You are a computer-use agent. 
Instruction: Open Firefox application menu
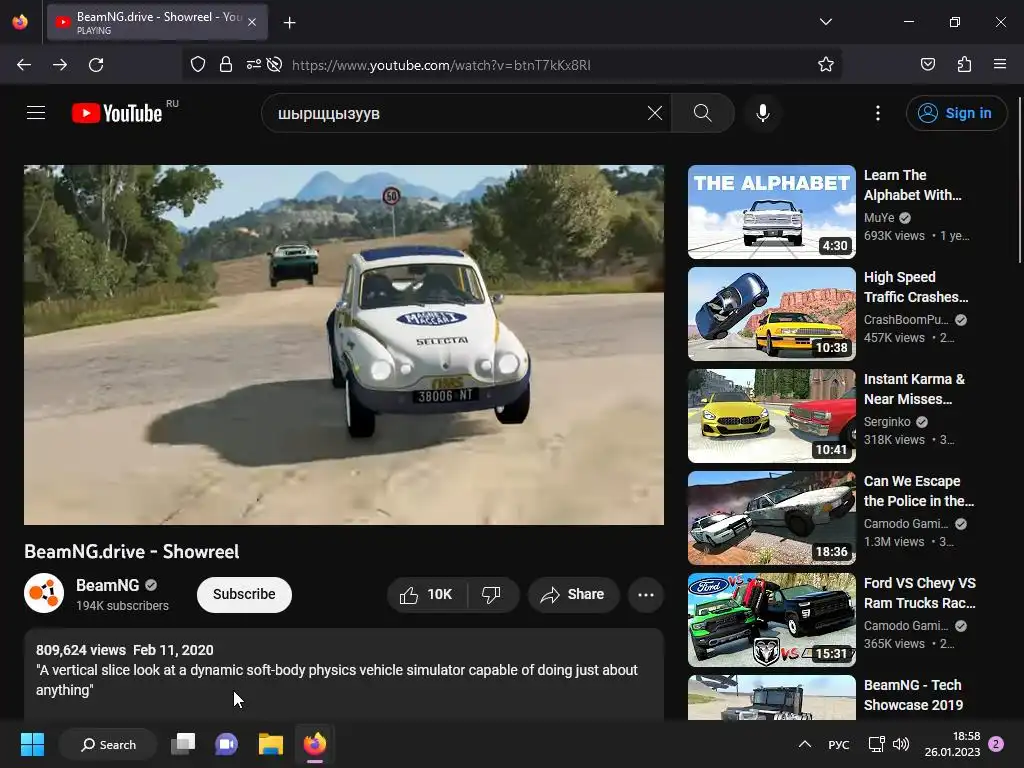(1000, 65)
